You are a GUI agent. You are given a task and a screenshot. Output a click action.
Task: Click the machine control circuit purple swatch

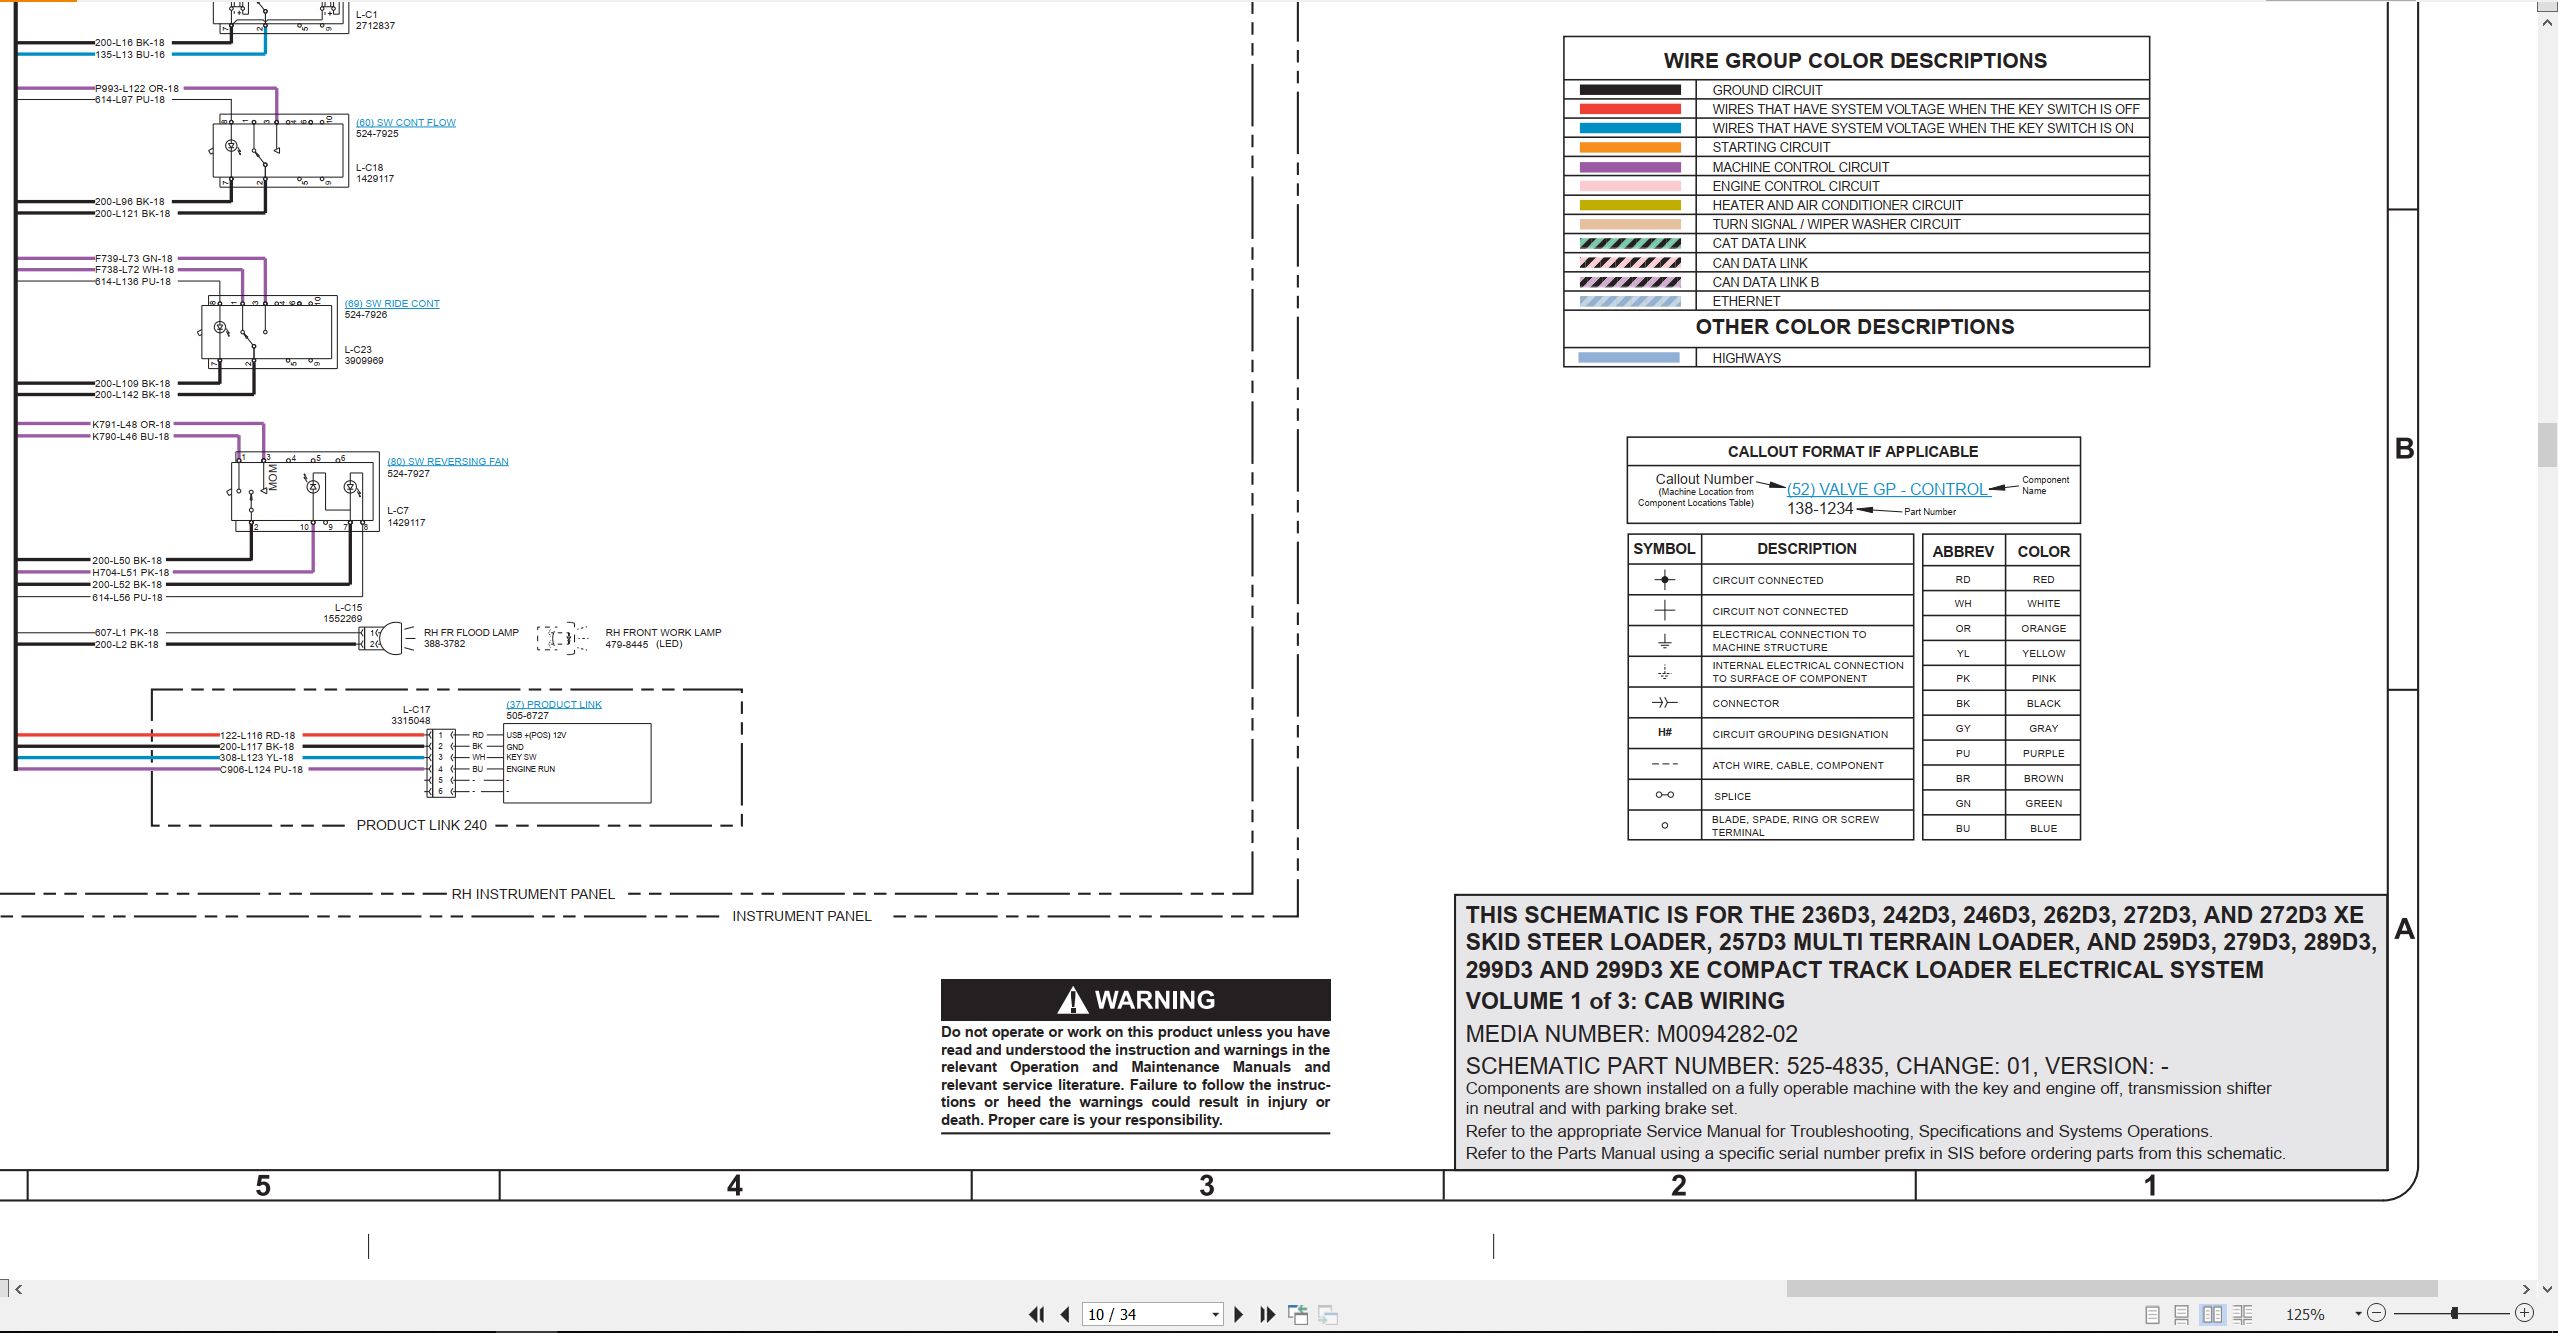tap(1630, 167)
